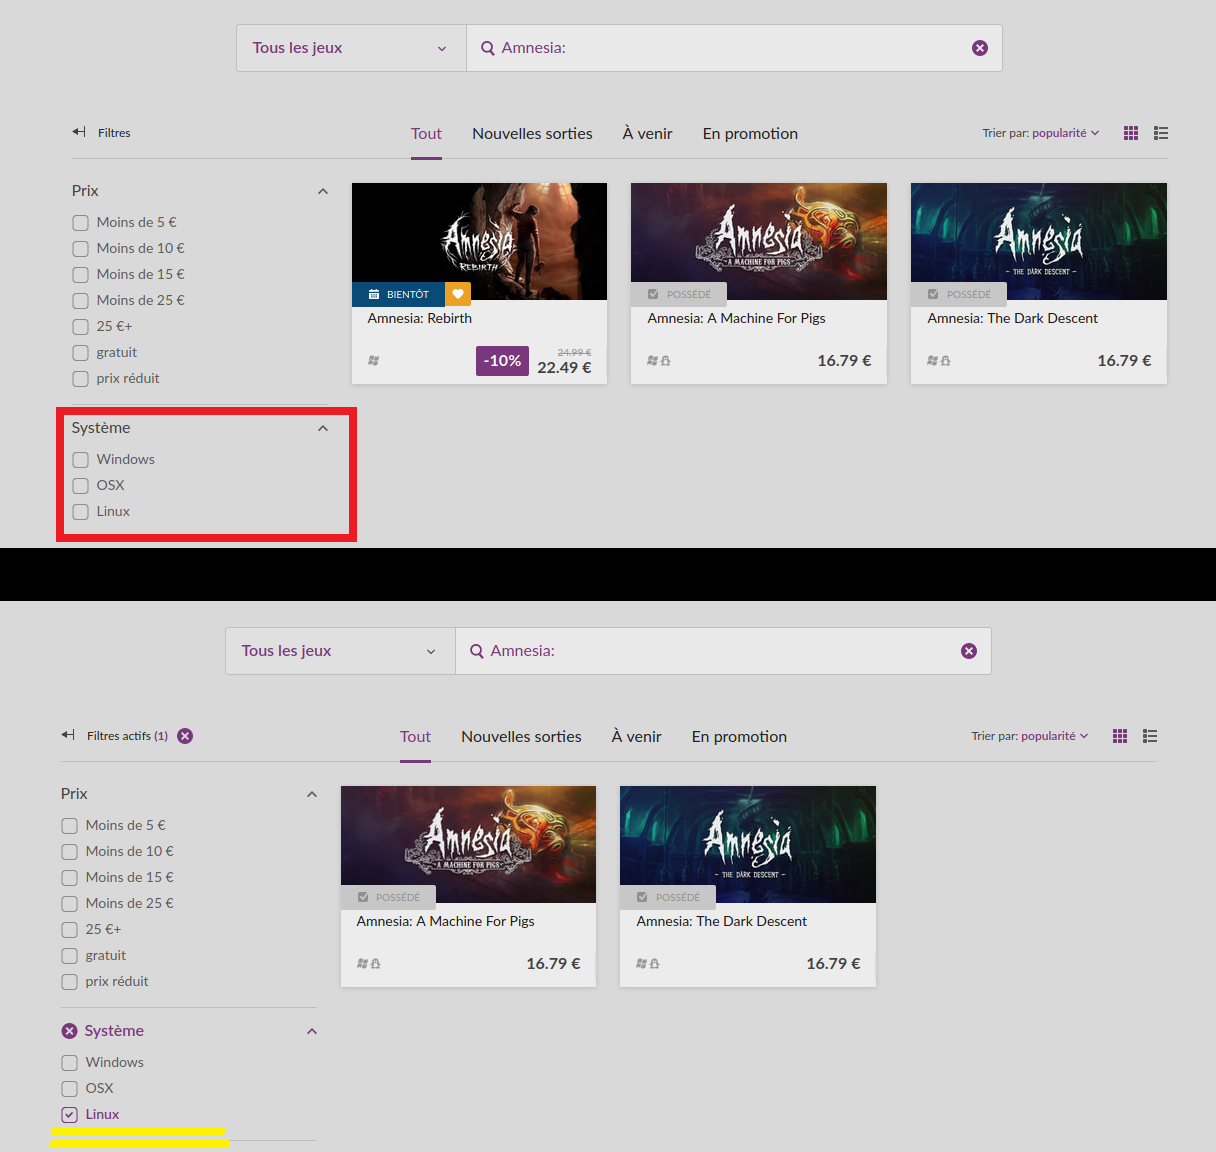Click Windows icon on bottom Dark Descent card

tap(642, 963)
